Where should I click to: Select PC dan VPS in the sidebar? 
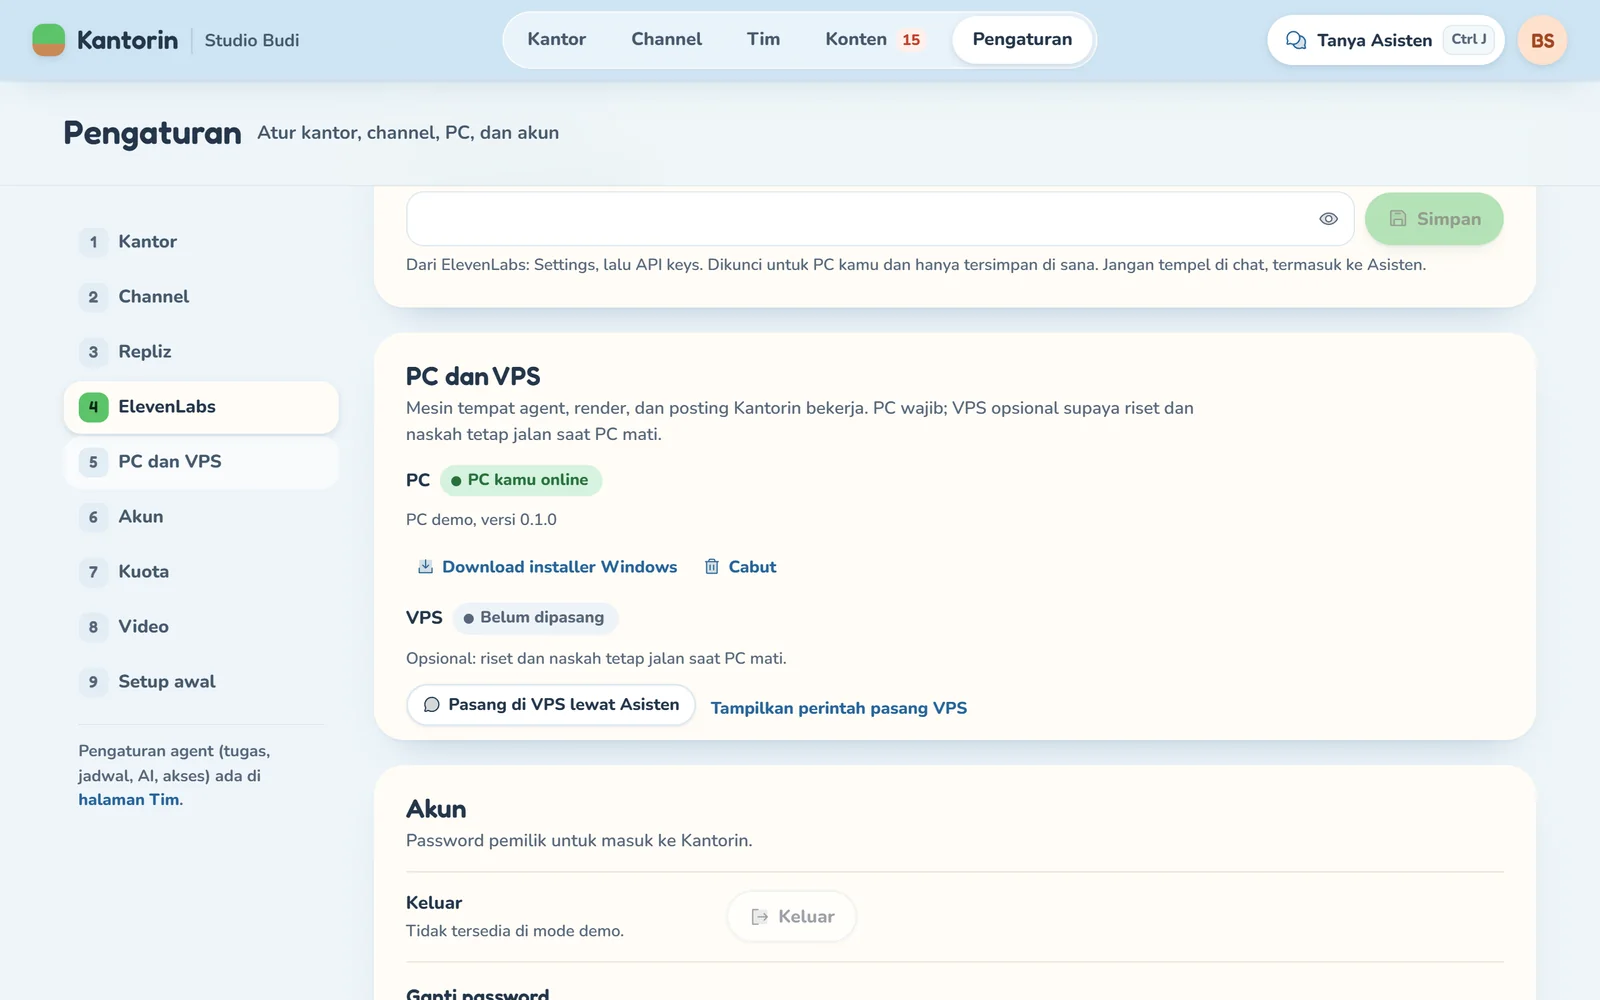point(201,462)
